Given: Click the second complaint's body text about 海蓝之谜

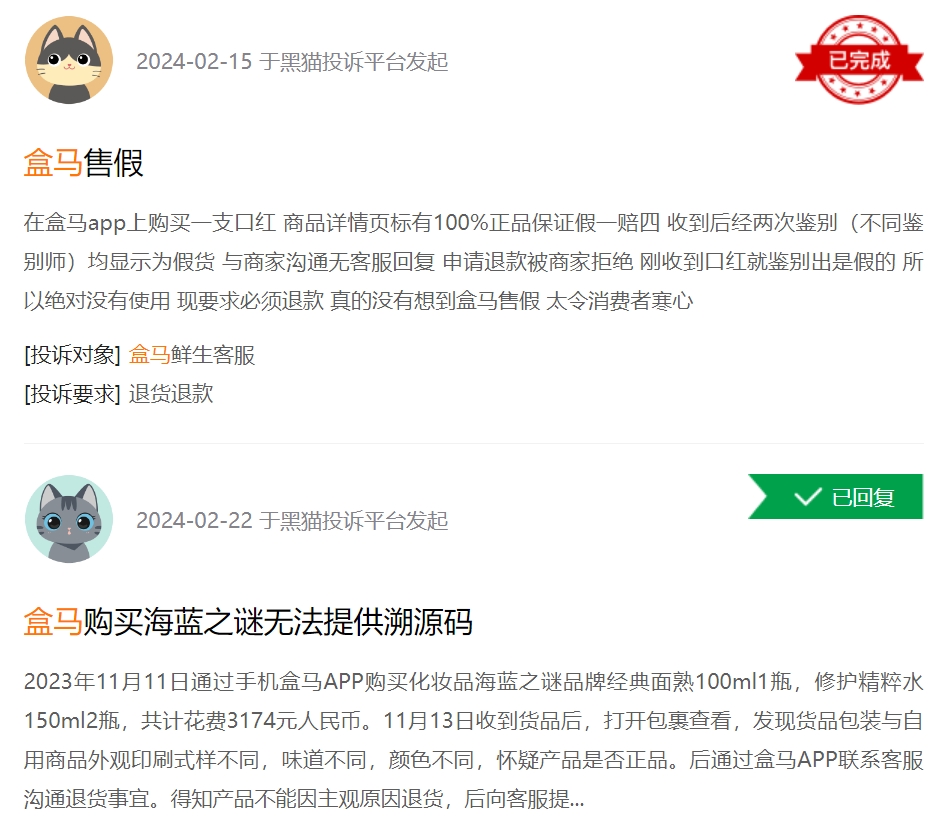Looking at the screenshot, I should click(x=474, y=740).
